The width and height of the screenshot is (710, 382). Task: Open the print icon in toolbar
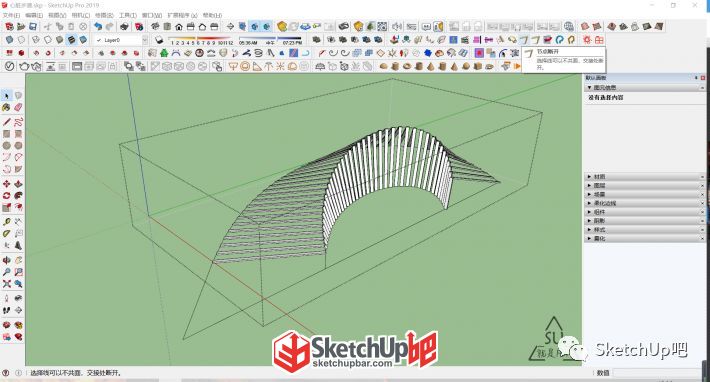pyautogui.click(x=124, y=27)
